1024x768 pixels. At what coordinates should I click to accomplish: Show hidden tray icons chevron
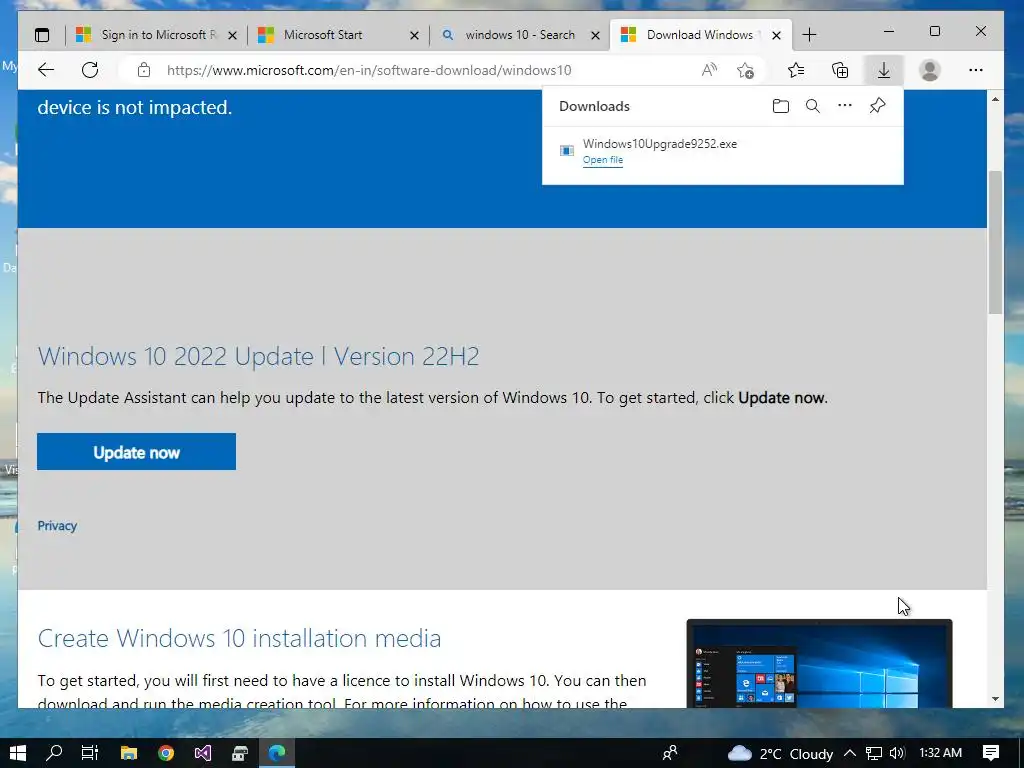pos(850,753)
